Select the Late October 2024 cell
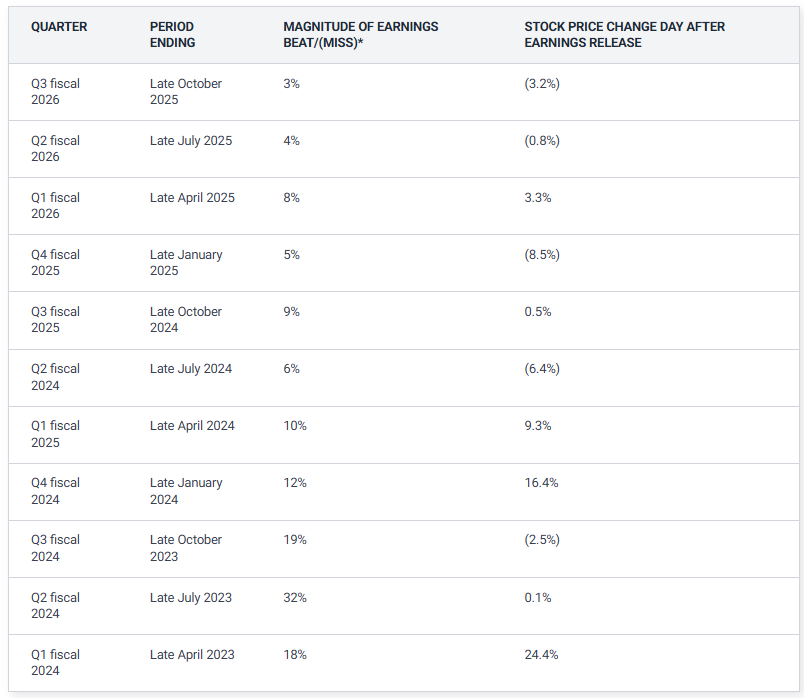Image resolution: width=804 pixels, height=698 pixels. point(186,320)
